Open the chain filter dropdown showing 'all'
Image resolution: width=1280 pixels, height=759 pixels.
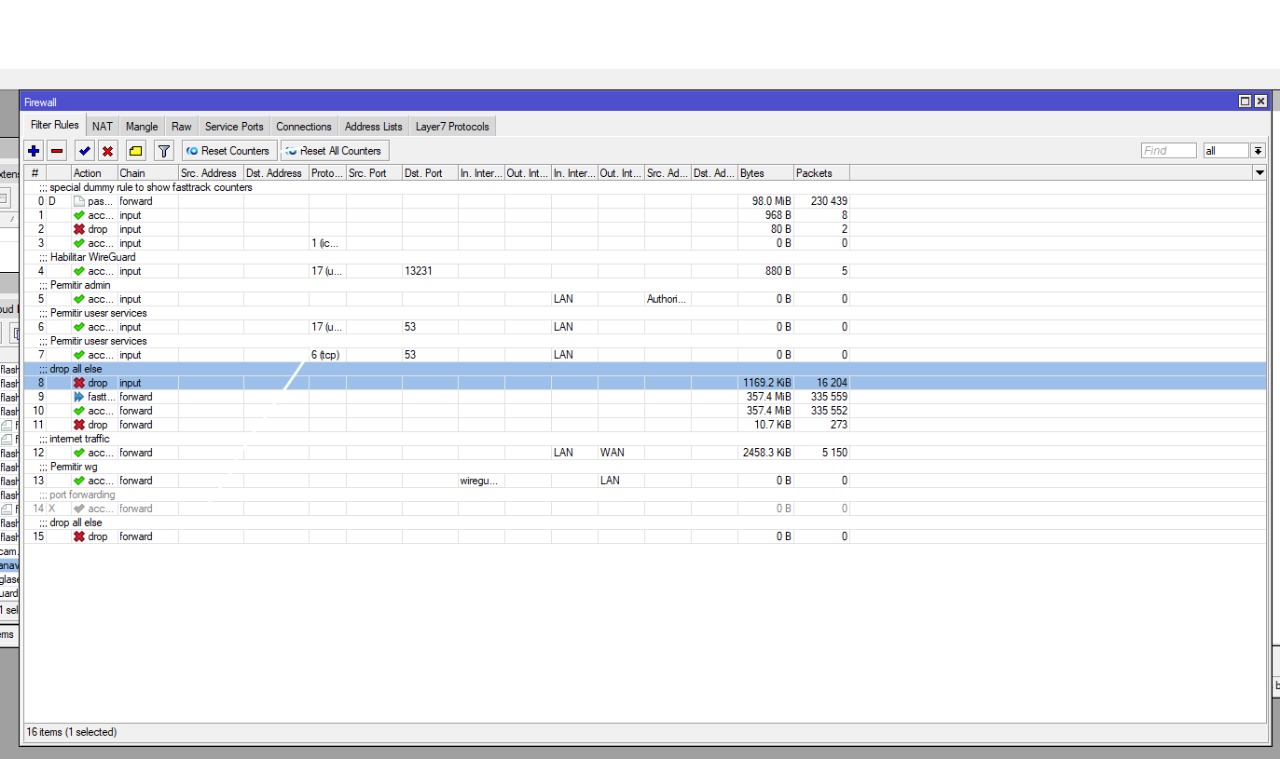(x=1234, y=151)
